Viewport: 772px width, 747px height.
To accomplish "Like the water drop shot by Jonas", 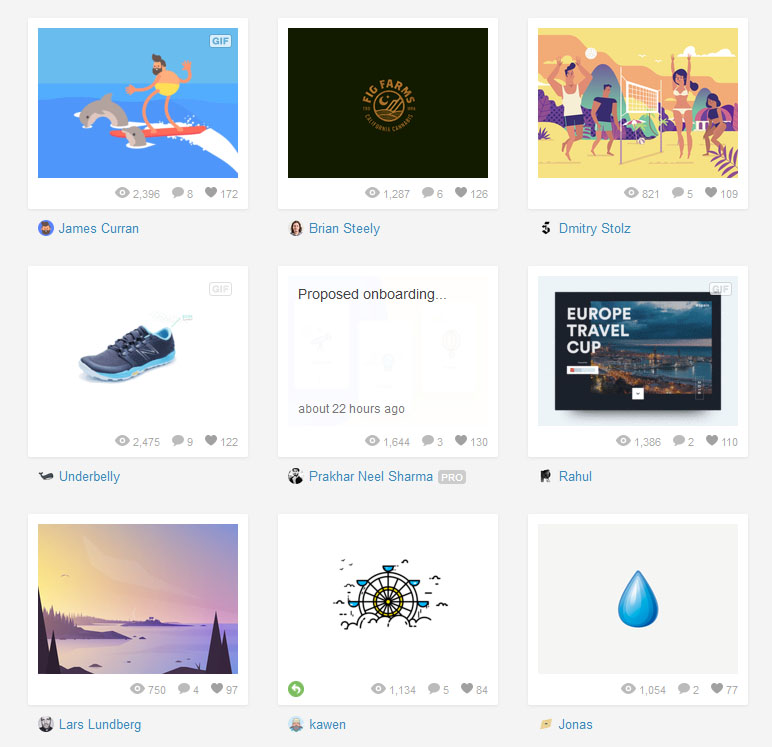I will (x=717, y=688).
